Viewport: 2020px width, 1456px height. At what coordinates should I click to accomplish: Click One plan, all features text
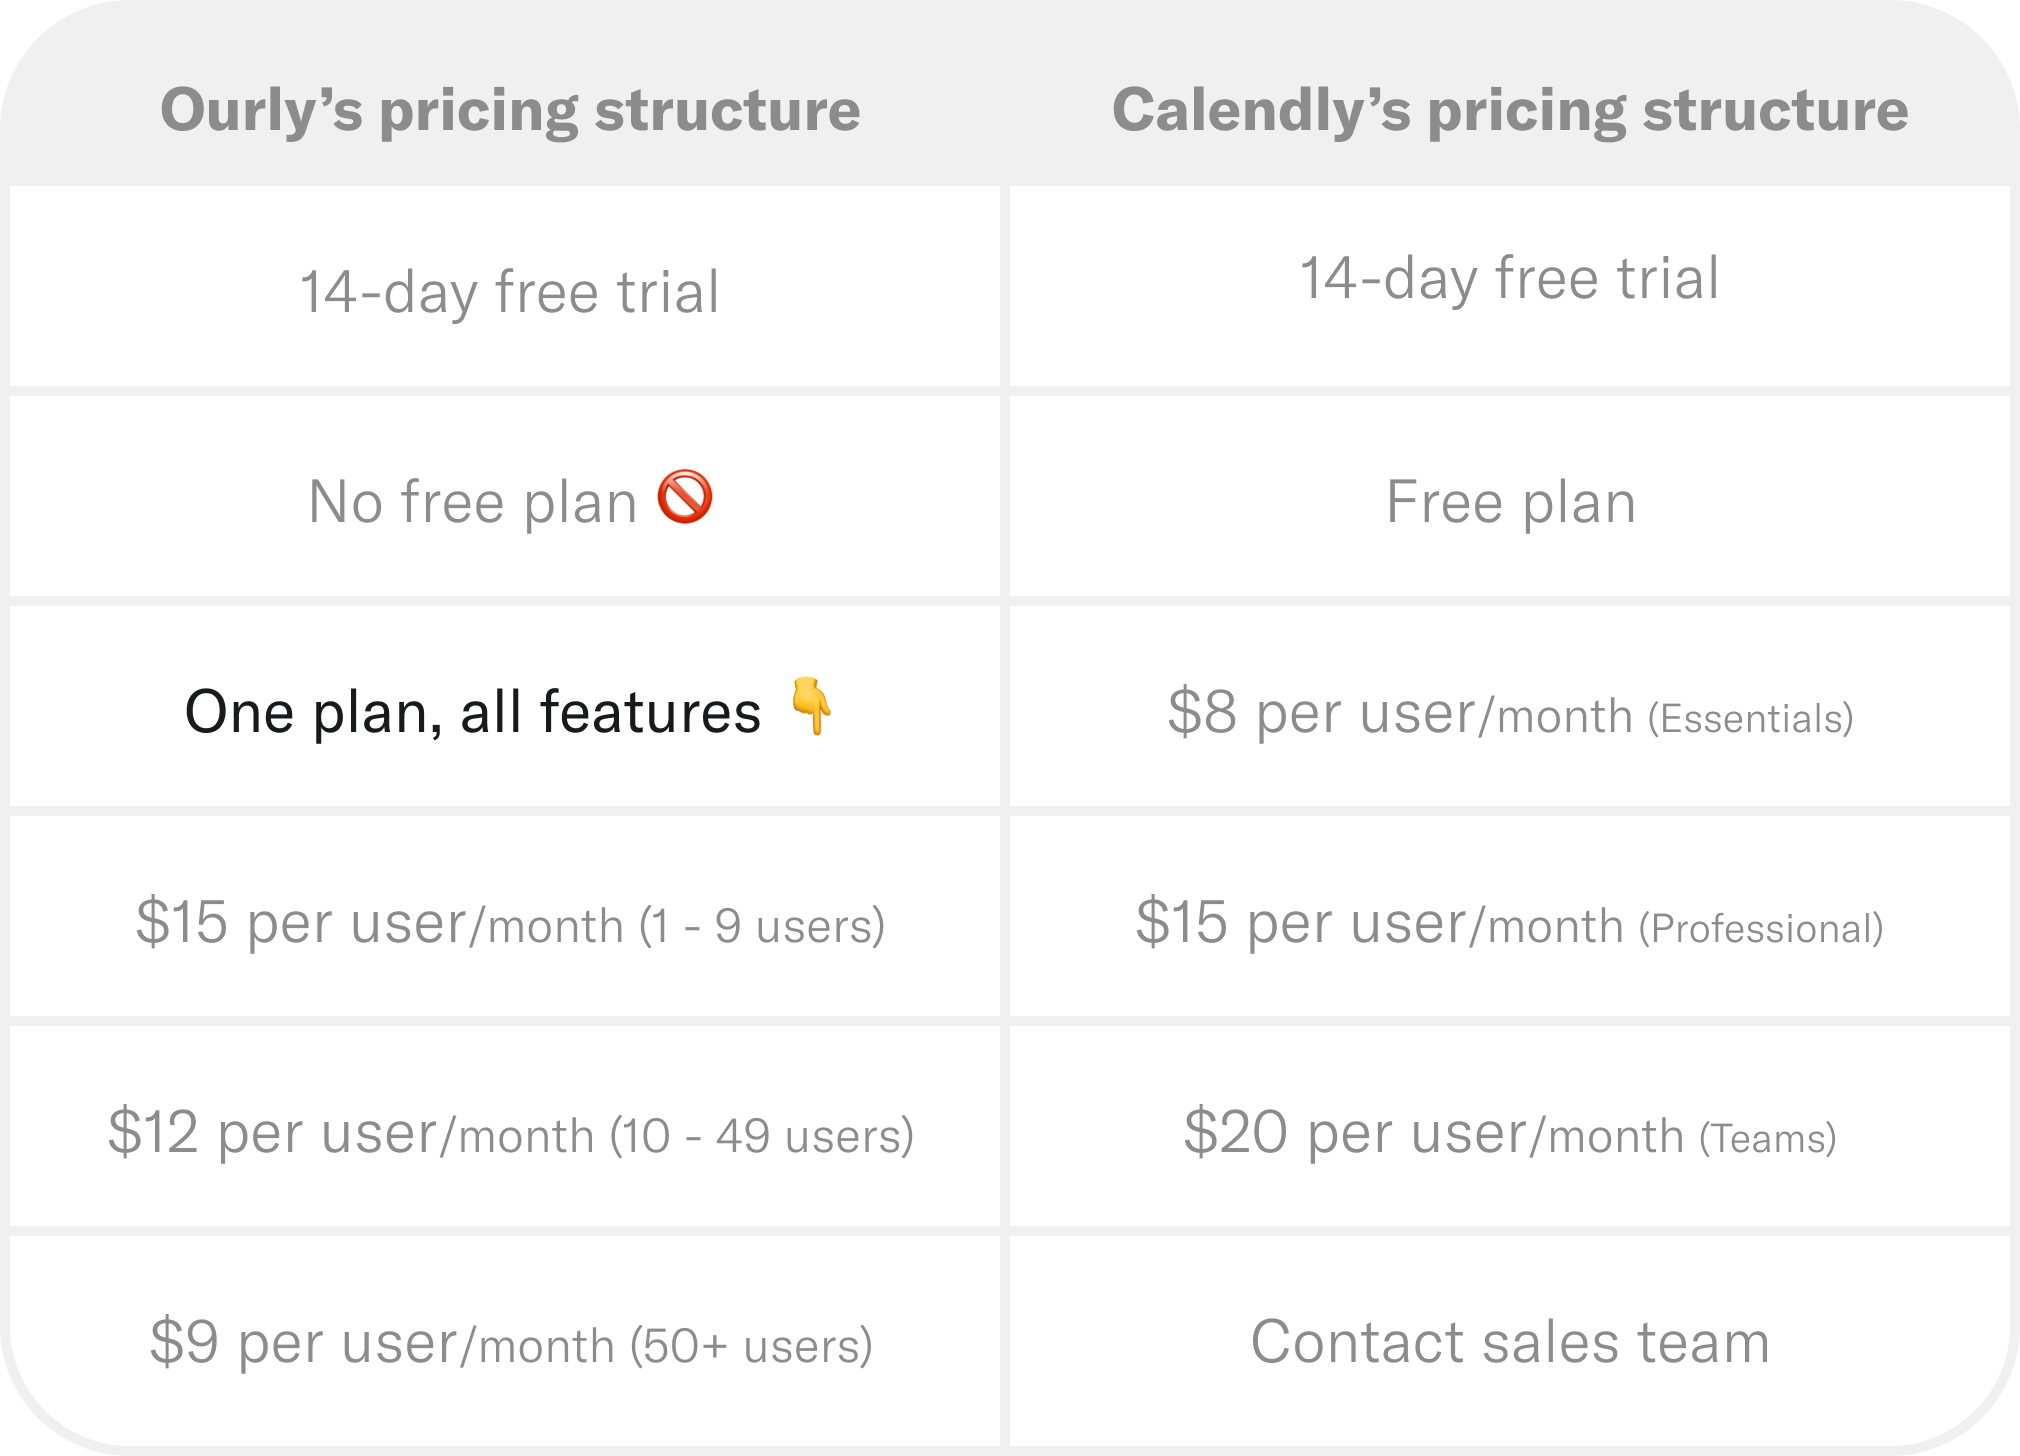click(473, 712)
